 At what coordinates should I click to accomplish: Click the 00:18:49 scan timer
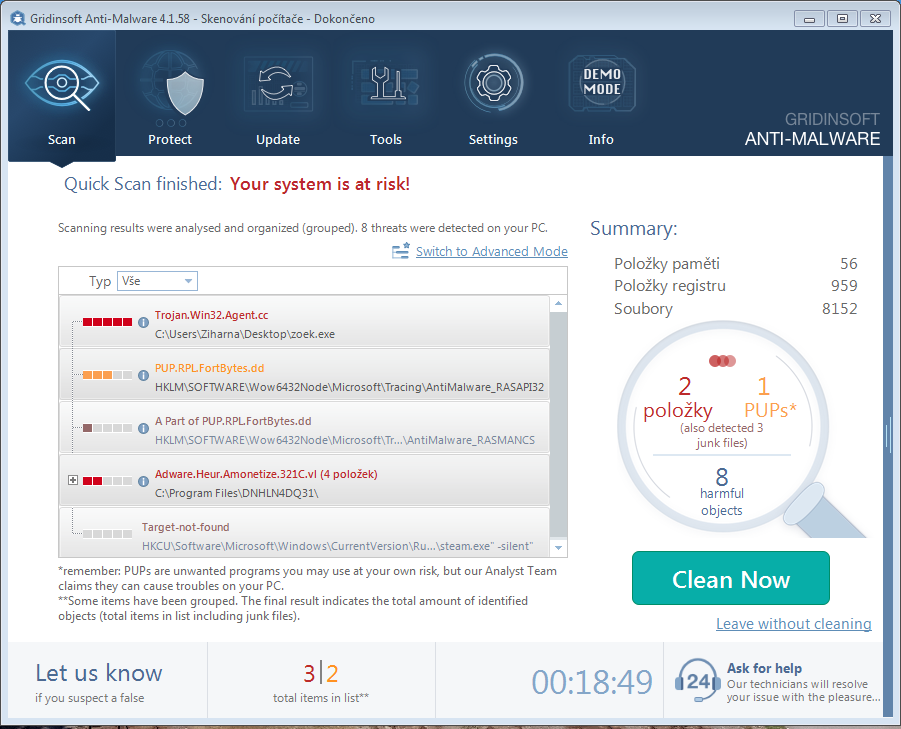[592, 682]
